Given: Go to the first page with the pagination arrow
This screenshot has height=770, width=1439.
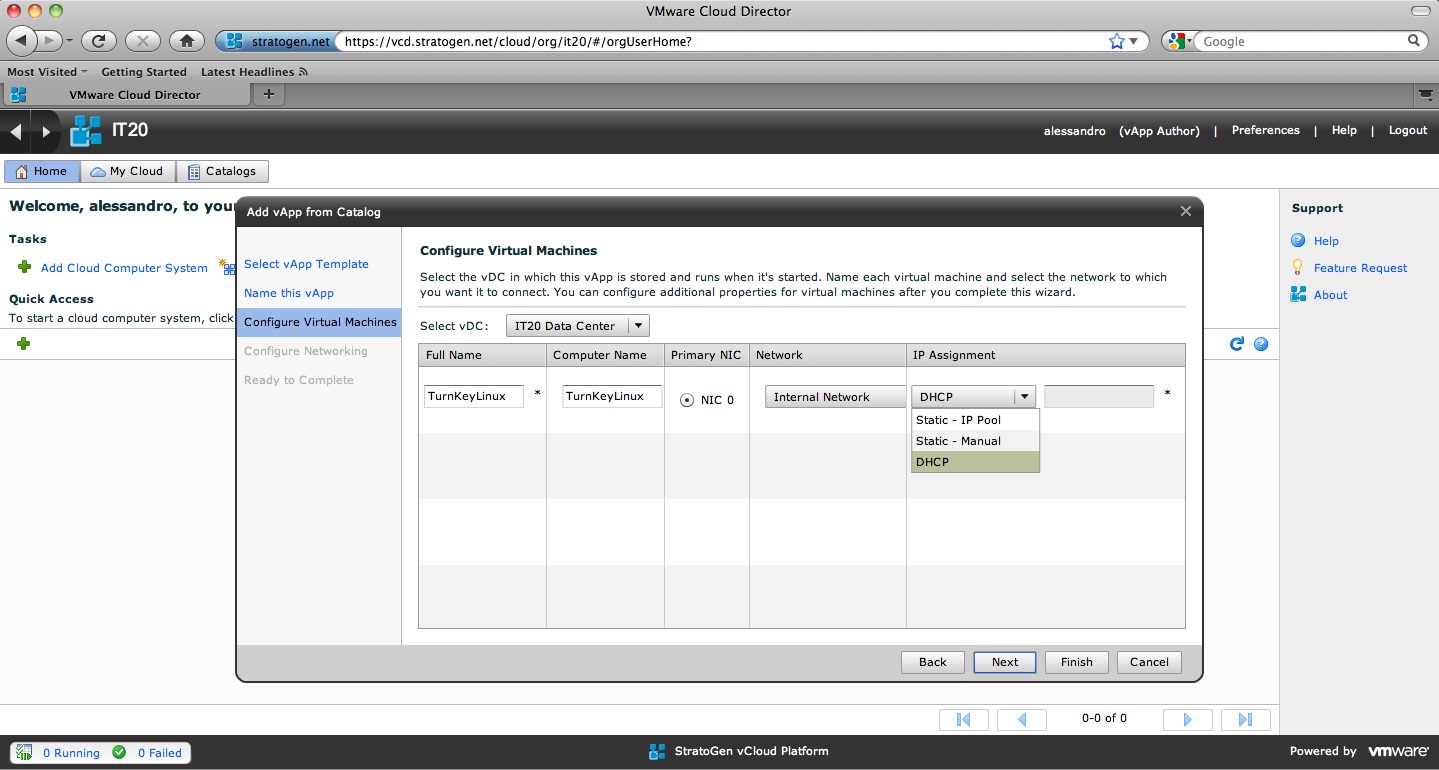Looking at the screenshot, I should [x=964, y=719].
